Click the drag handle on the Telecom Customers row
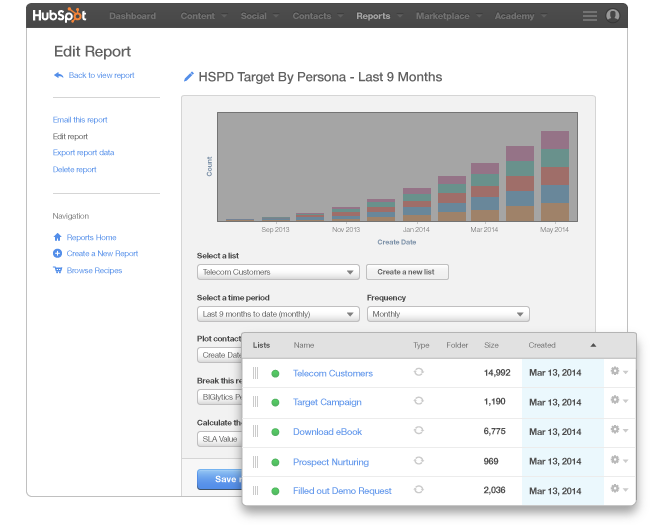 pyautogui.click(x=255, y=373)
